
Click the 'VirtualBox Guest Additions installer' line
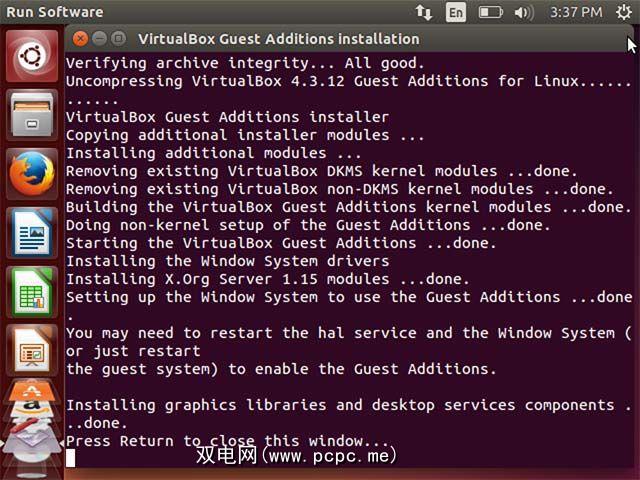(x=227, y=117)
